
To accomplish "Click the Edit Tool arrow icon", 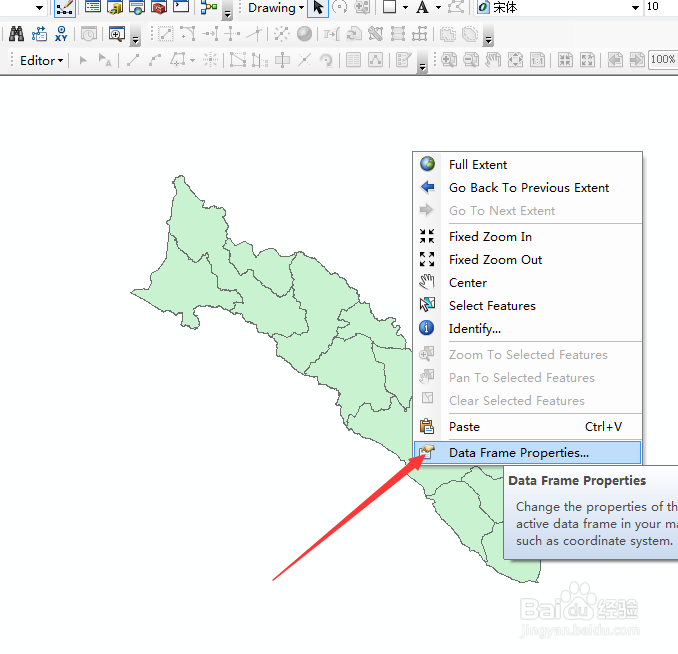I will (83, 60).
